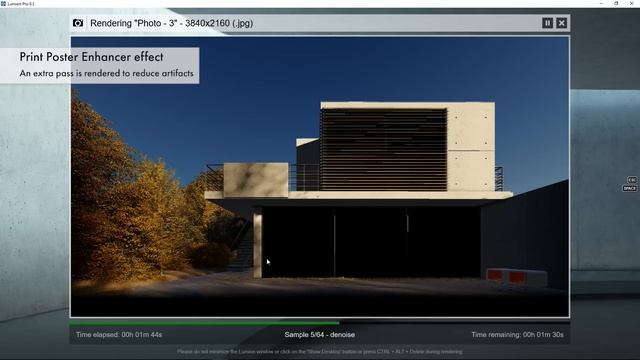640x360 pixels.
Task: Pause the rendering with the pause button
Action: (x=547, y=23)
